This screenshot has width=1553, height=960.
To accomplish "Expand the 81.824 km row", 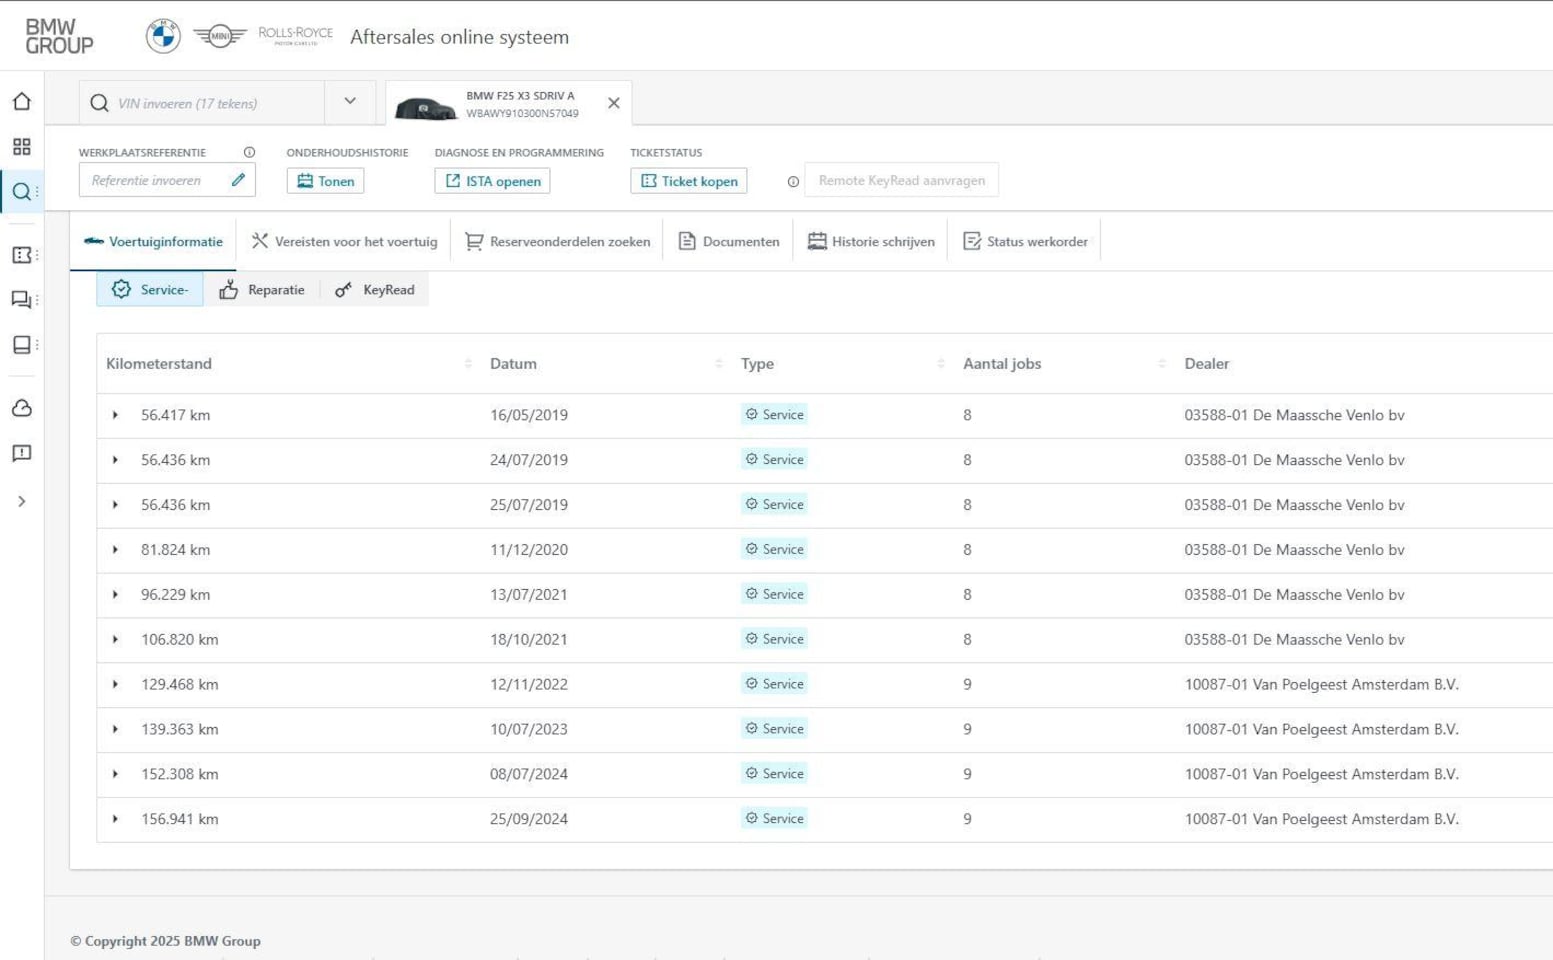I will (115, 550).
